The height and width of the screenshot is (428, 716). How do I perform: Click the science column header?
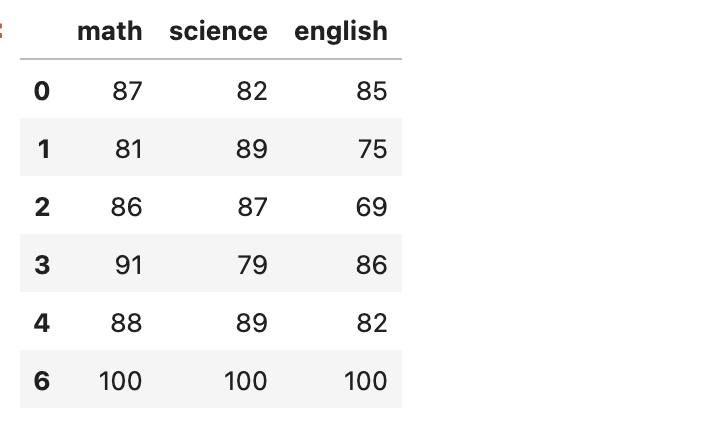[218, 31]
